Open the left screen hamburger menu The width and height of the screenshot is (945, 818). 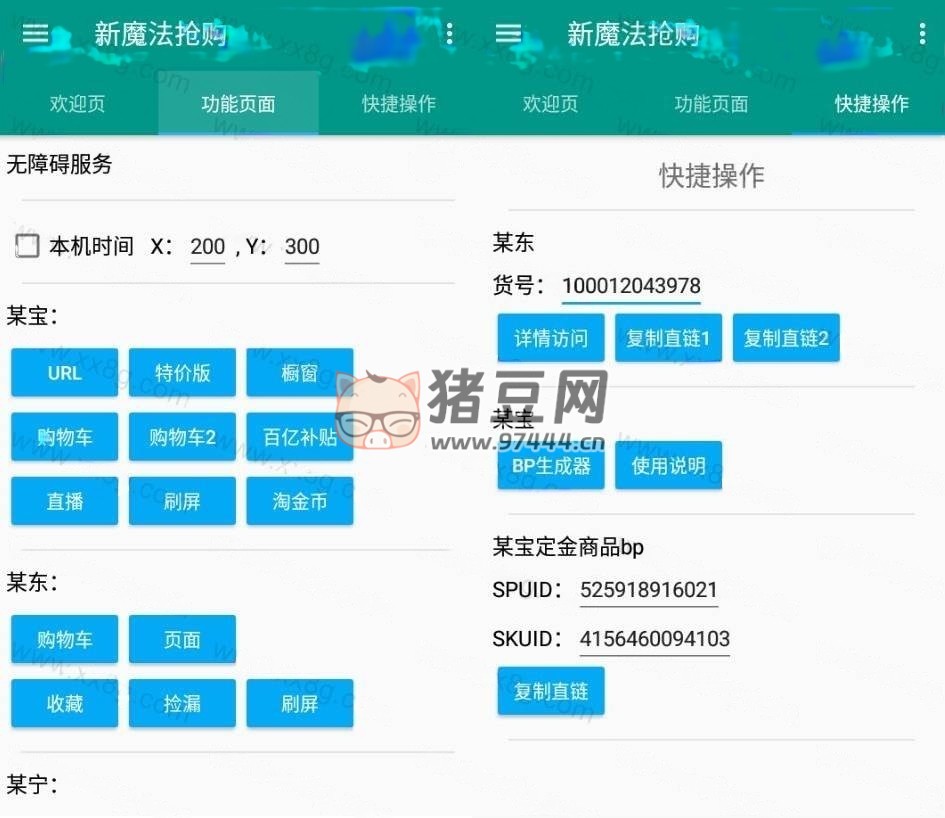coord(36,34)
